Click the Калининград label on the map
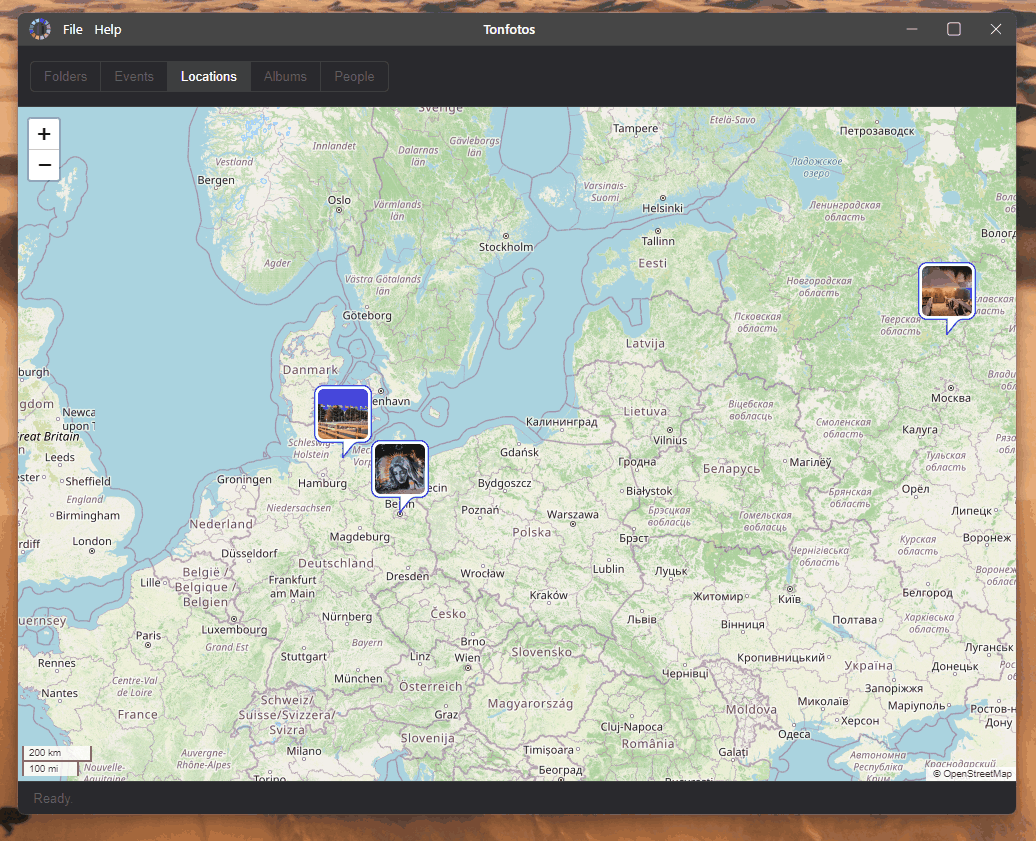This screenshot has width=1036, height=841. point(562,421)
